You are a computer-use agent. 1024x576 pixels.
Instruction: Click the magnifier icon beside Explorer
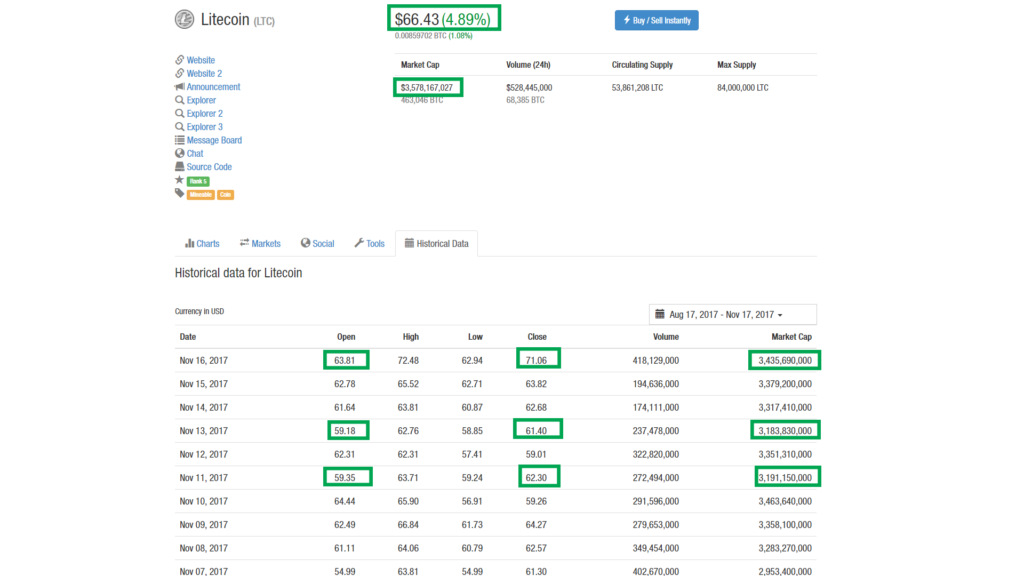tap(180, 99)
